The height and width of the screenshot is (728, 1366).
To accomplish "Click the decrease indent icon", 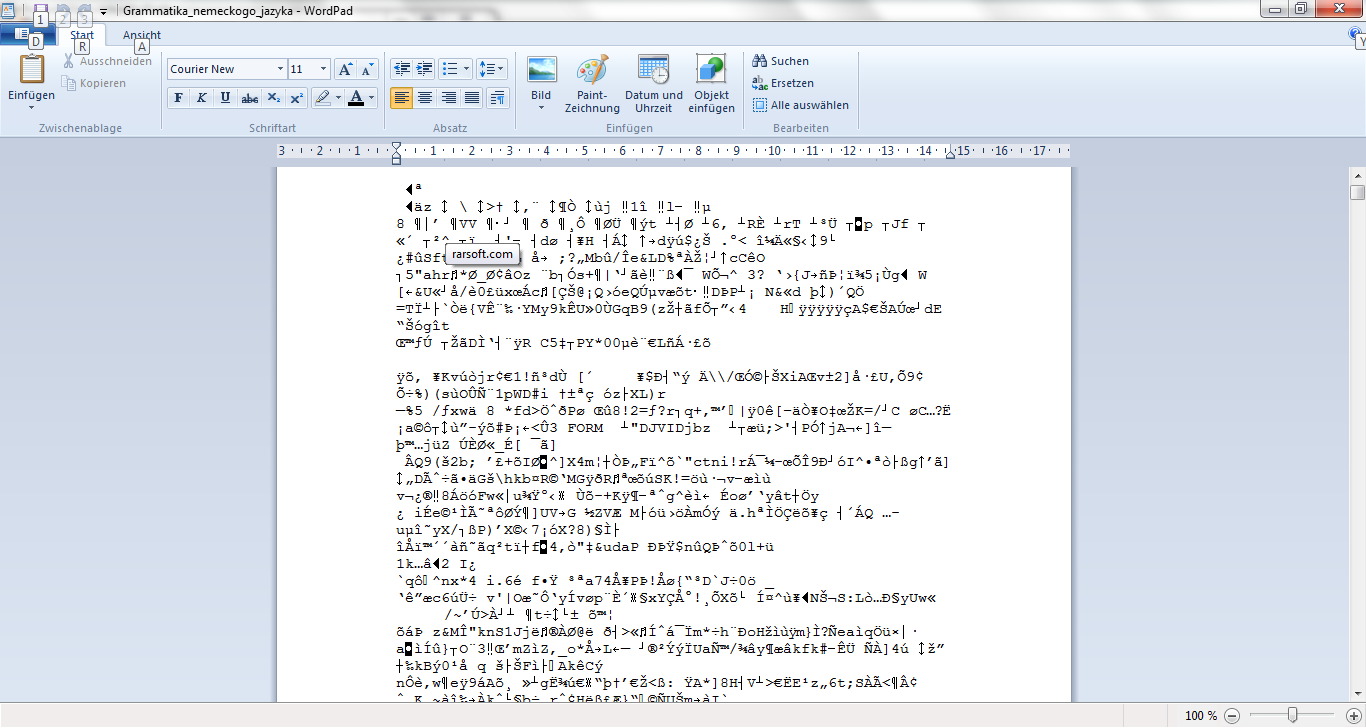I will [x=402, y=69].
